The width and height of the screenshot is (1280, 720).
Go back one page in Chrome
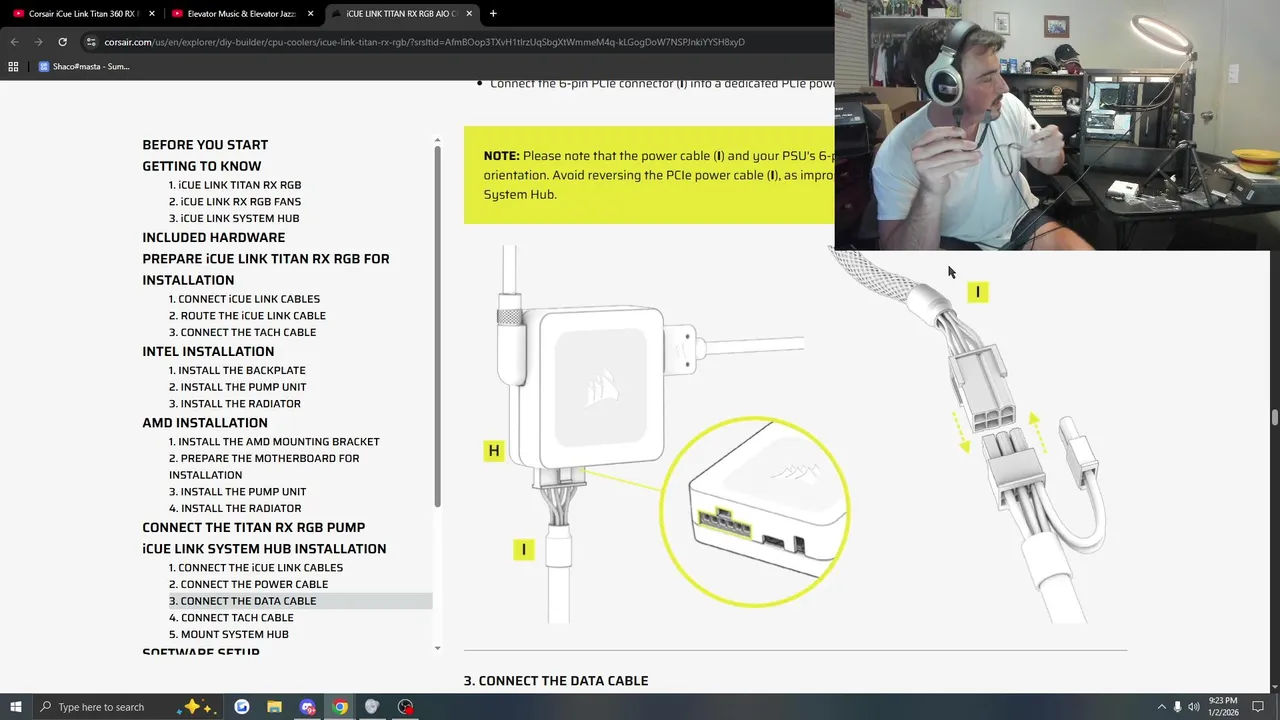point(14,42)
